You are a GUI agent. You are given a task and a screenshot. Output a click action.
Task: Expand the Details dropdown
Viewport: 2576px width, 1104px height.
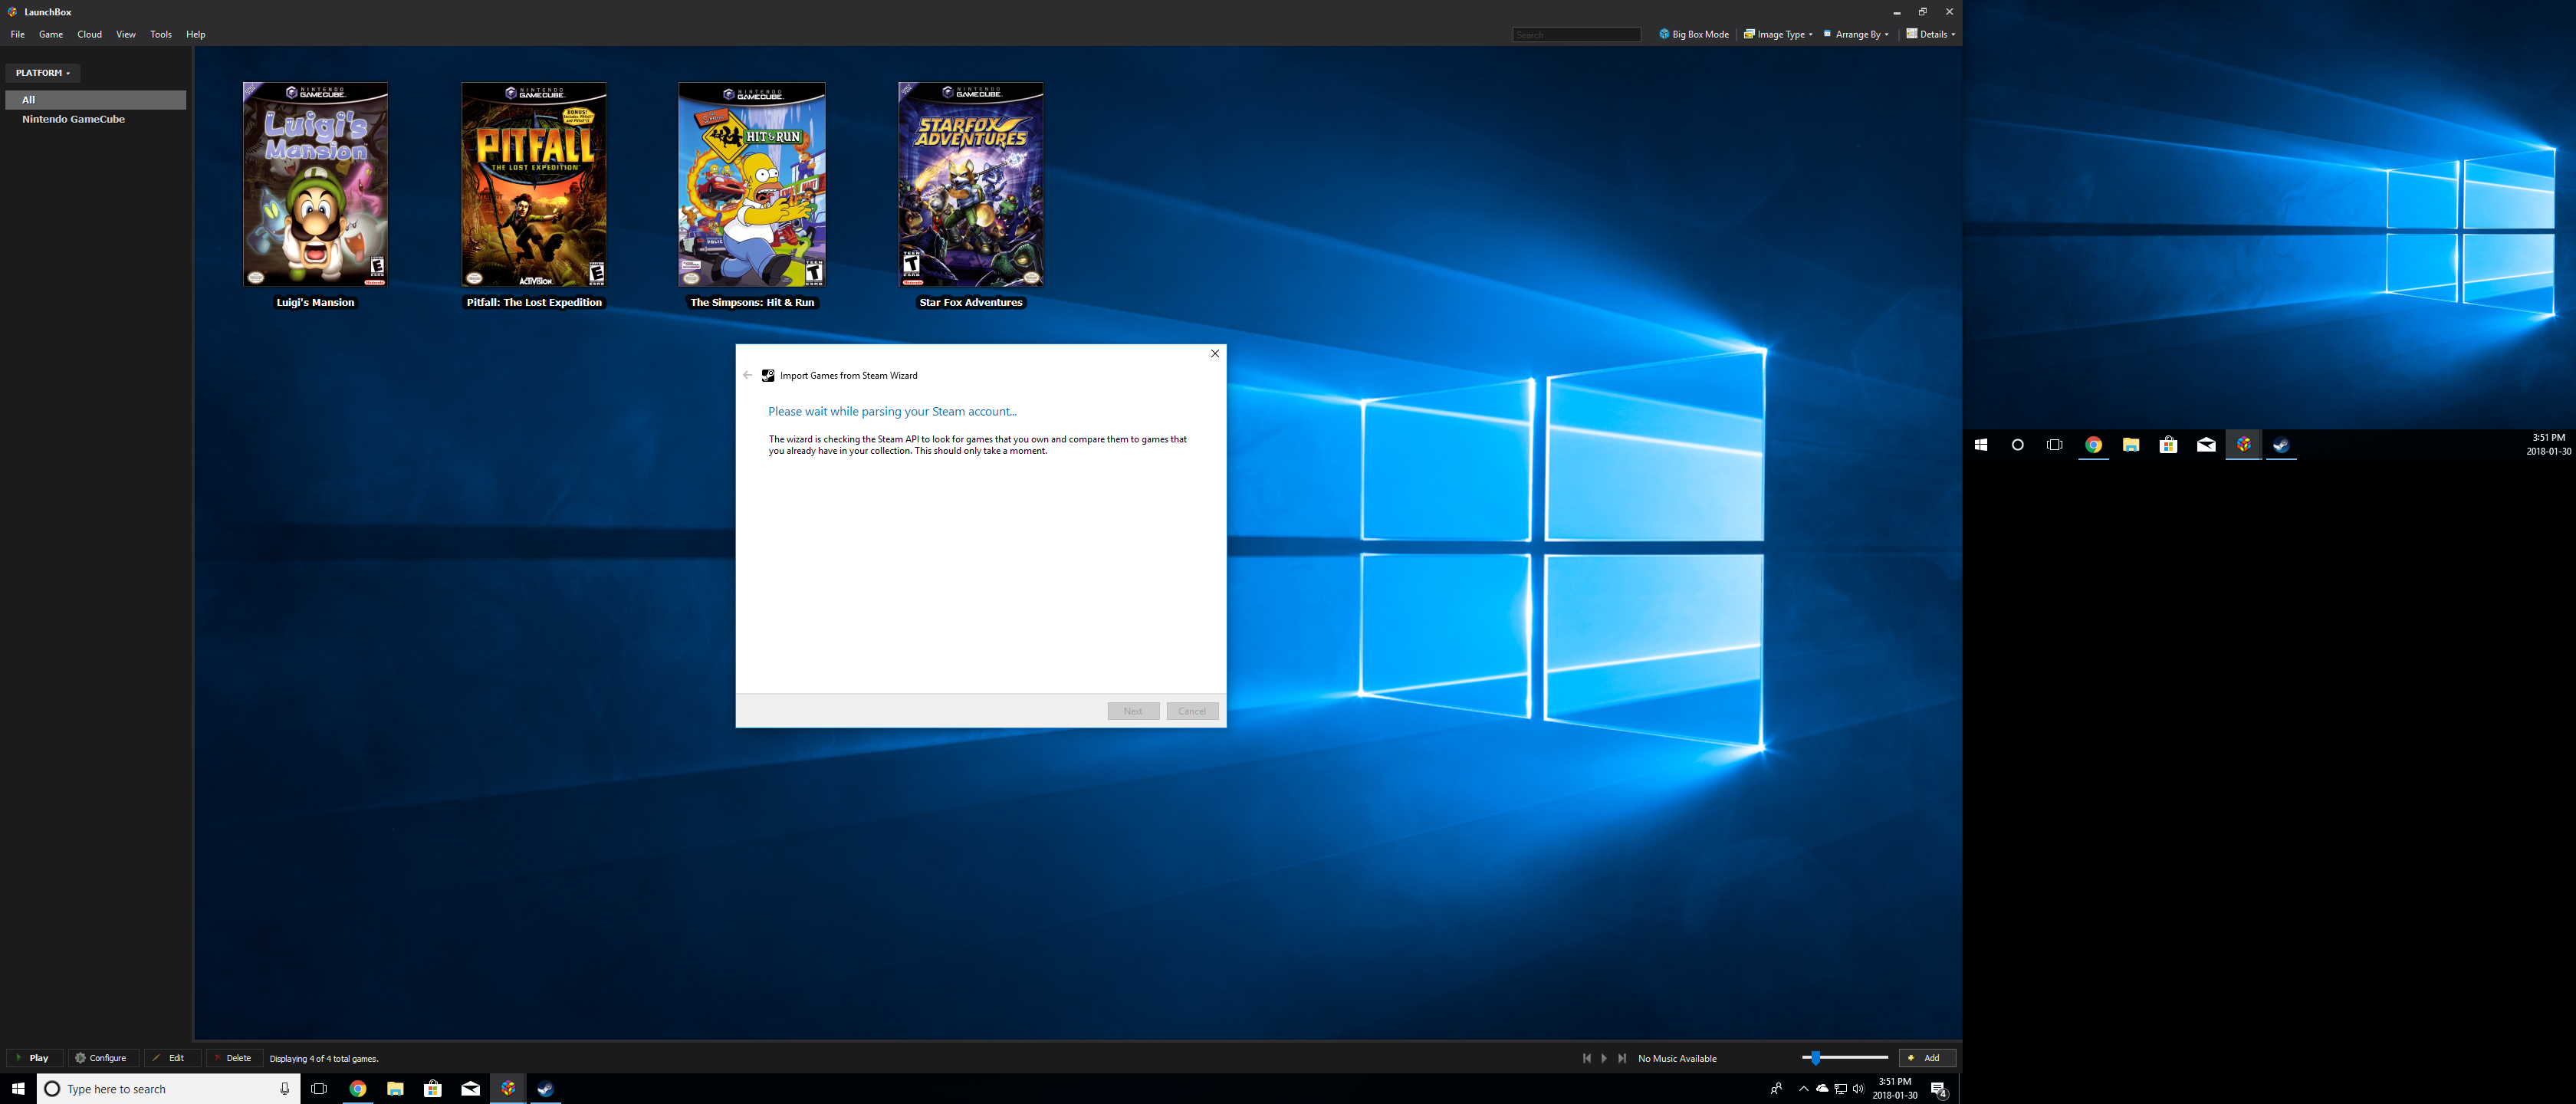pos(1930,34)
